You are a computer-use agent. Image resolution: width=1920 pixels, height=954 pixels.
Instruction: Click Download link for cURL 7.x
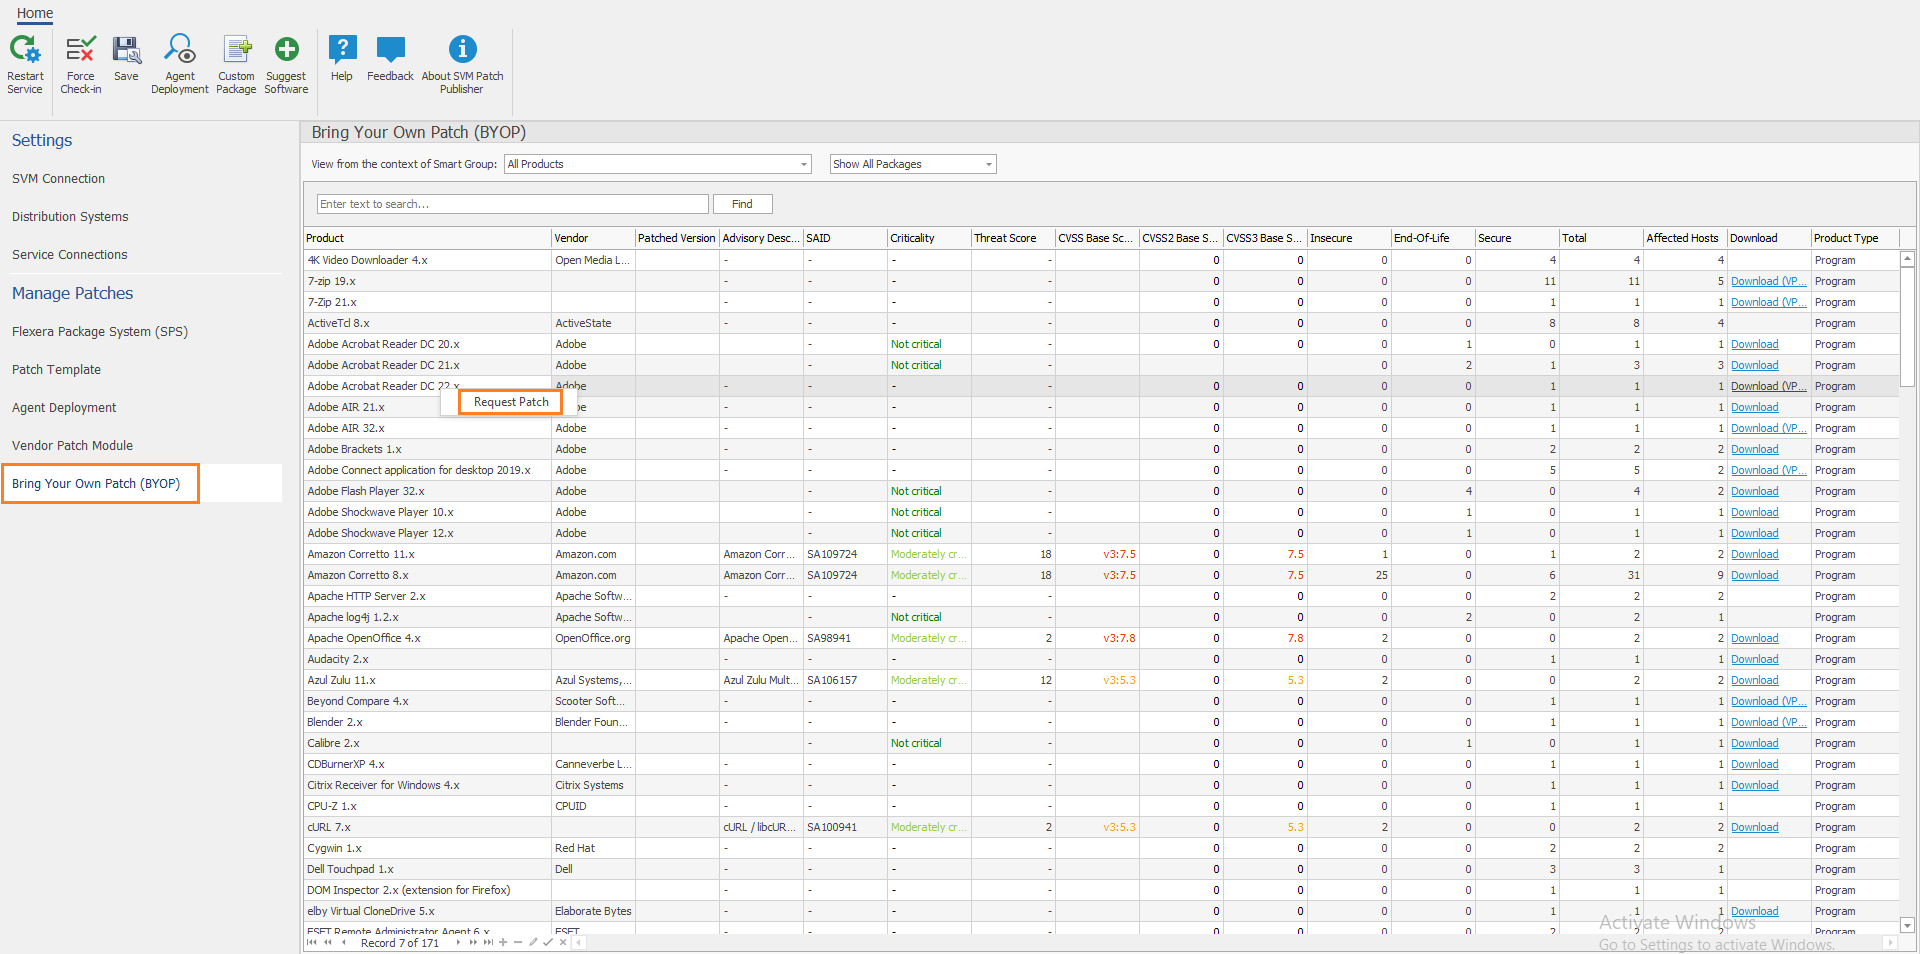click(1754, 827)
